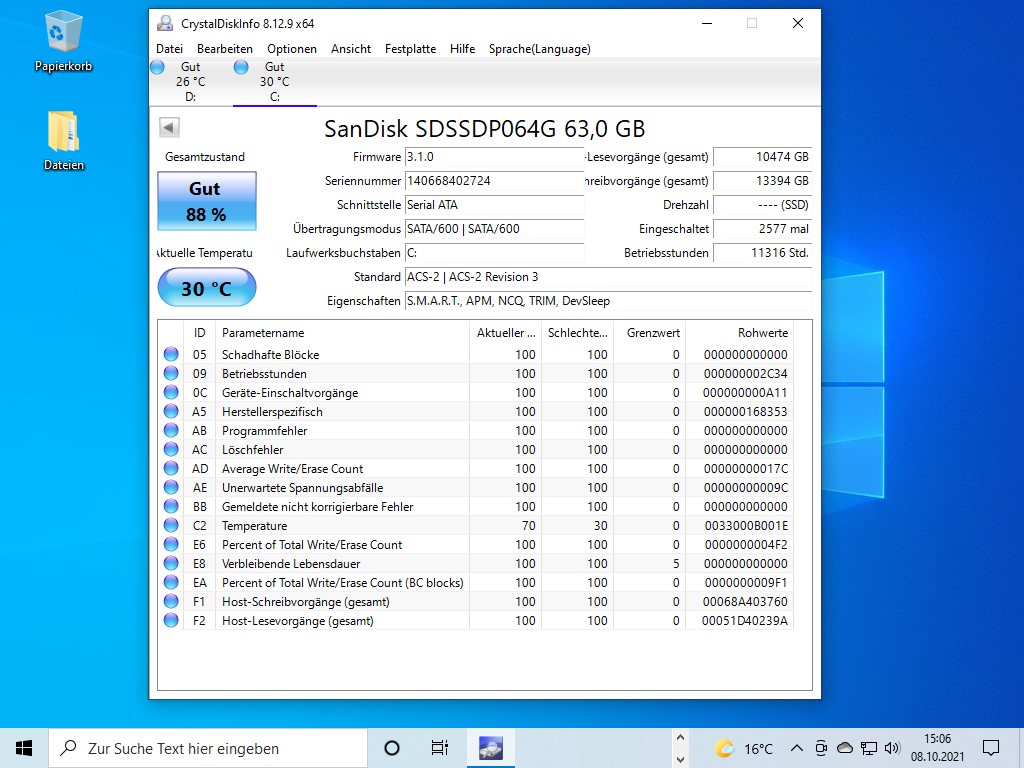Viewport: 1024px width, 768px height.
Task: Select the status orb for drive D:
Action: 157,67
